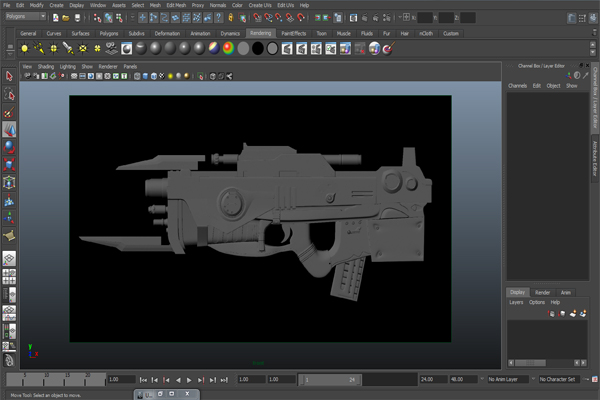Click the time slider at frame 10
The image size is (600, 400).
[45, 380]
